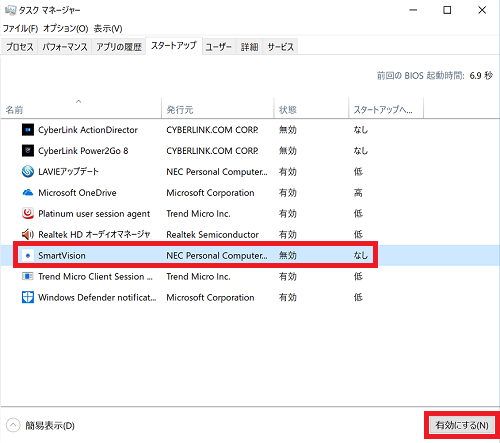
Task: Click the CyberLink Power2Go 8 icon
Action: 28,151
